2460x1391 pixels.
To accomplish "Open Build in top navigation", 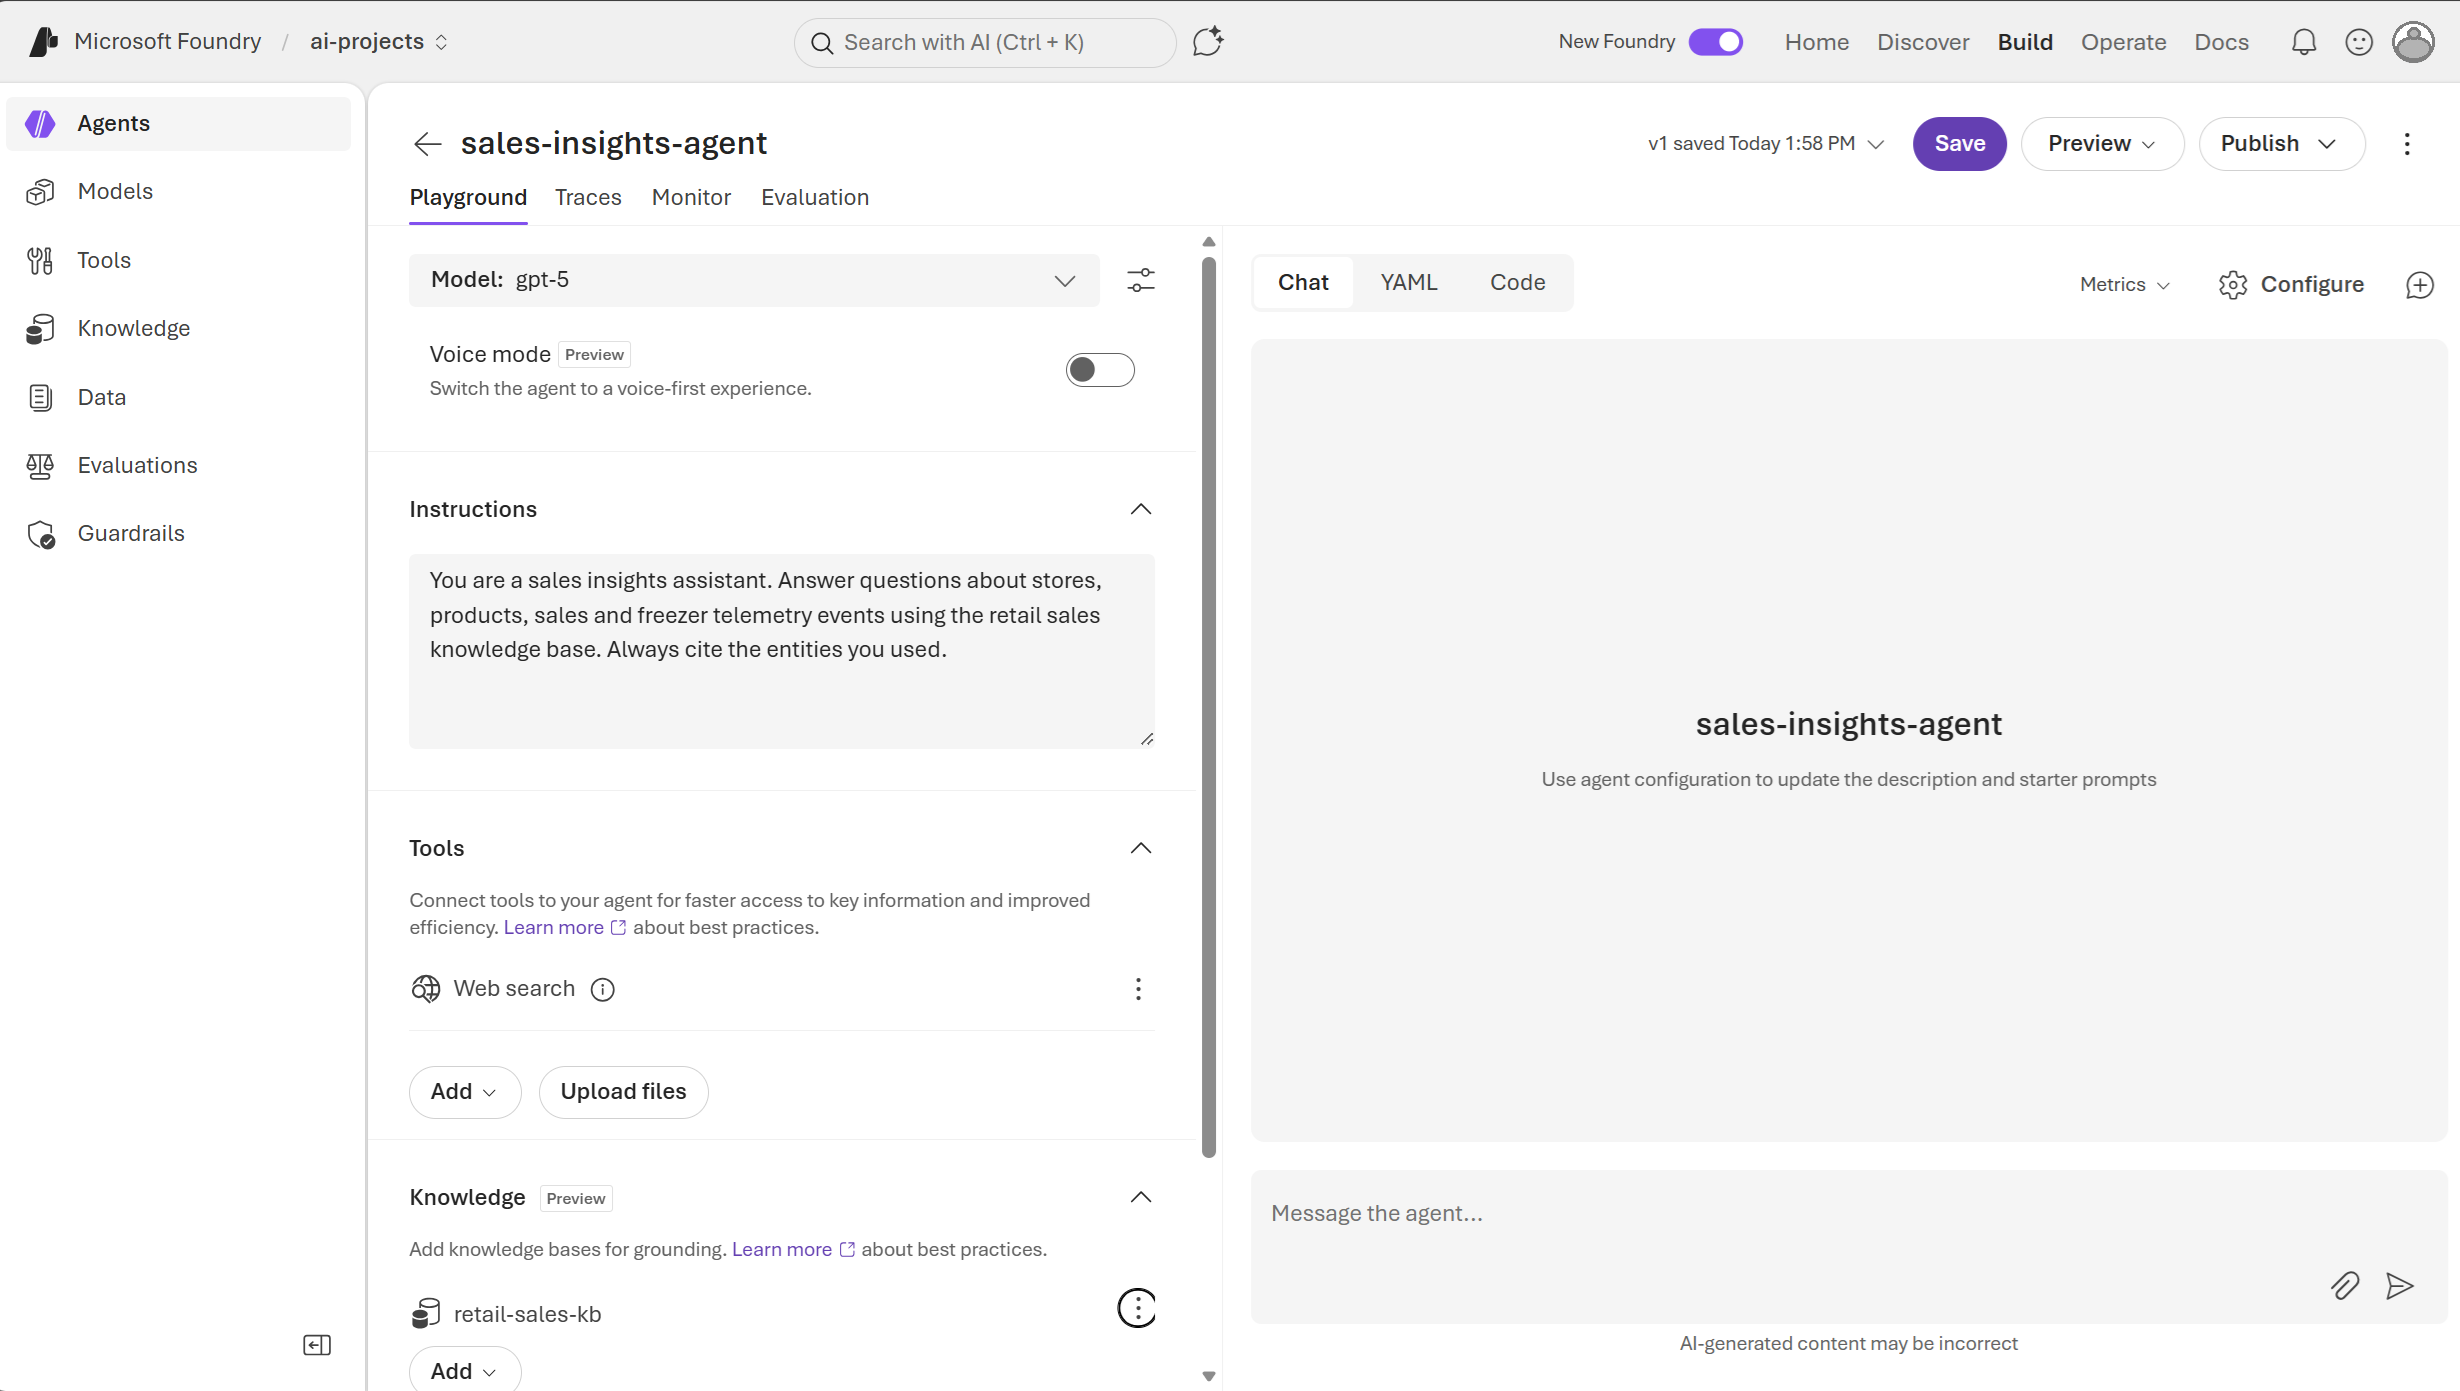I will coord(2025,42).
